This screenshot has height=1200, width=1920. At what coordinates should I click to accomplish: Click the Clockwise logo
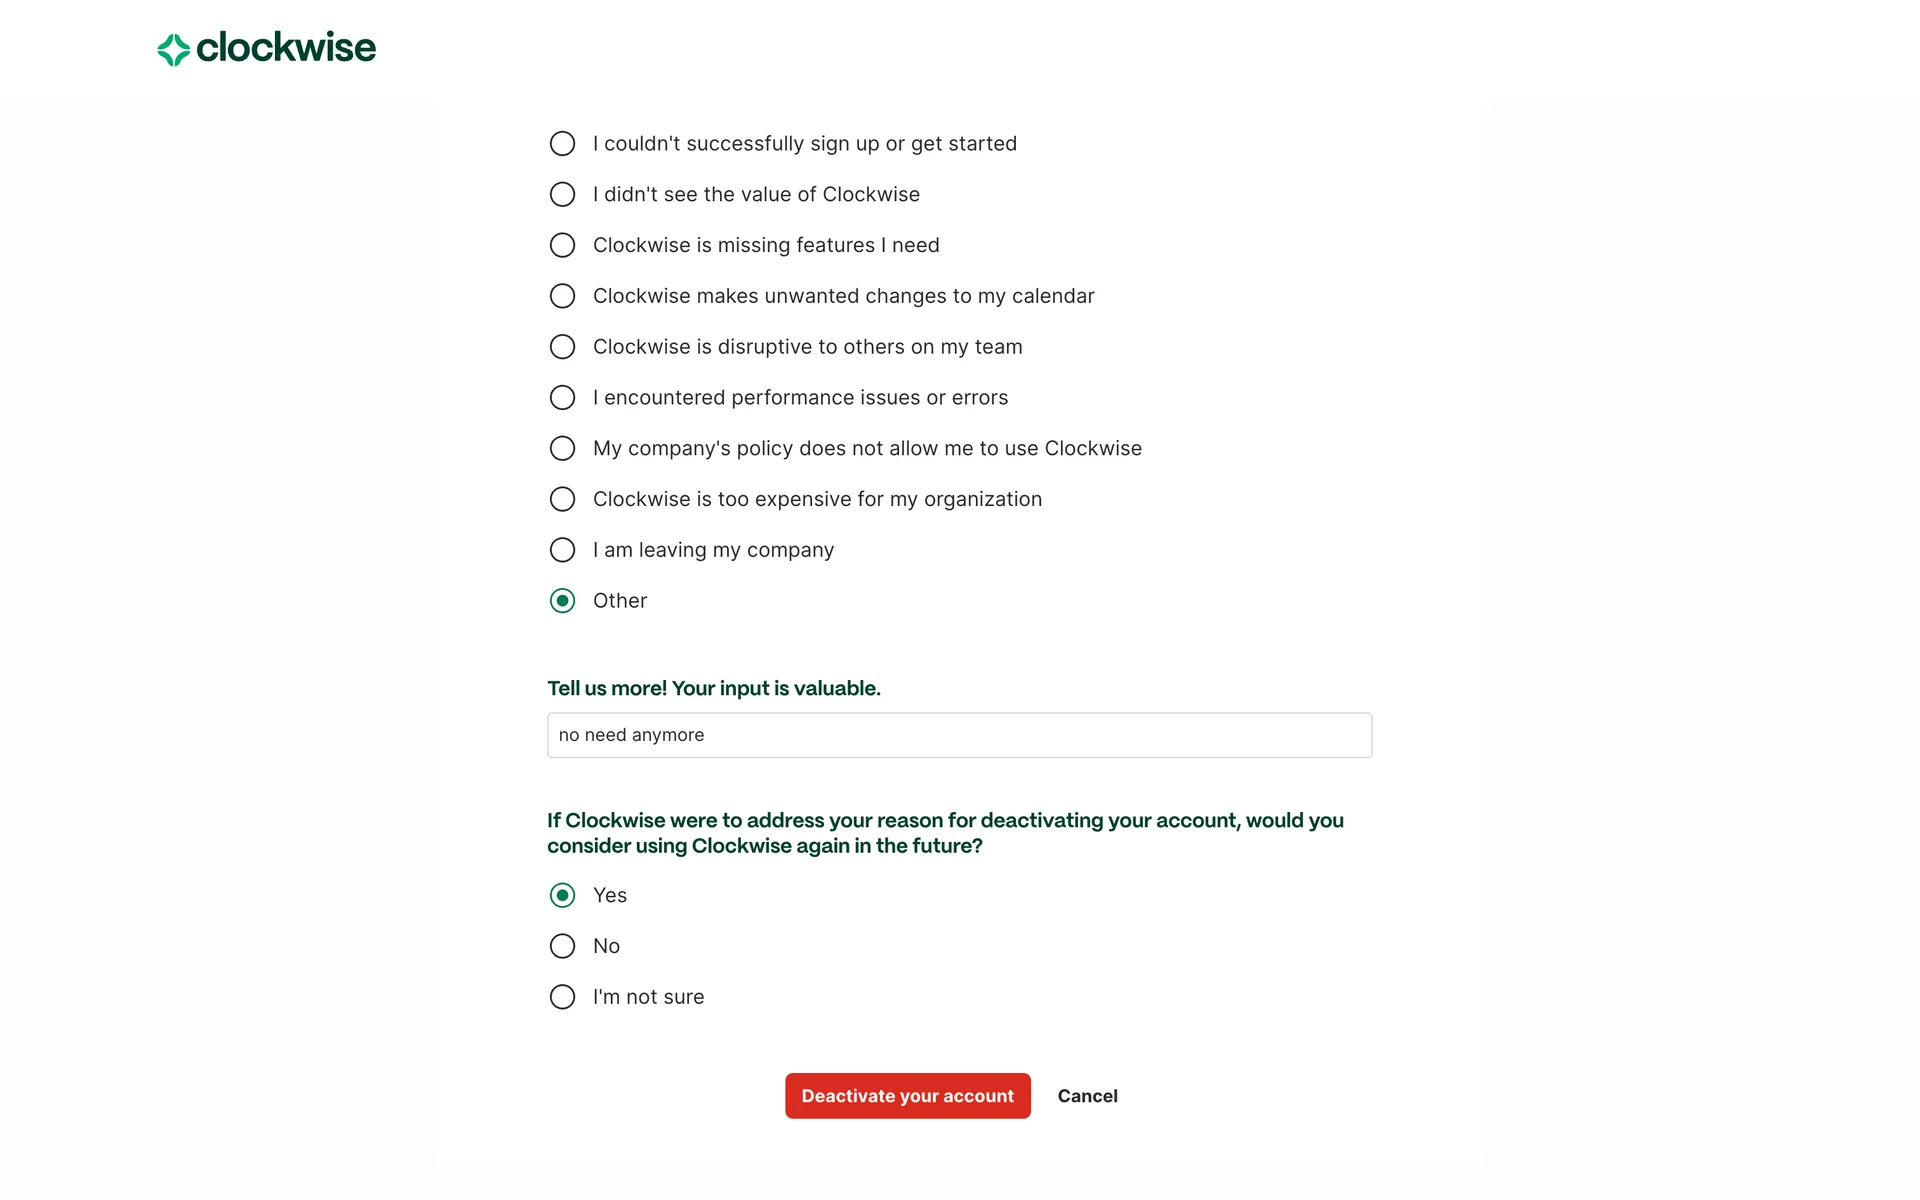tap(266, 48)
